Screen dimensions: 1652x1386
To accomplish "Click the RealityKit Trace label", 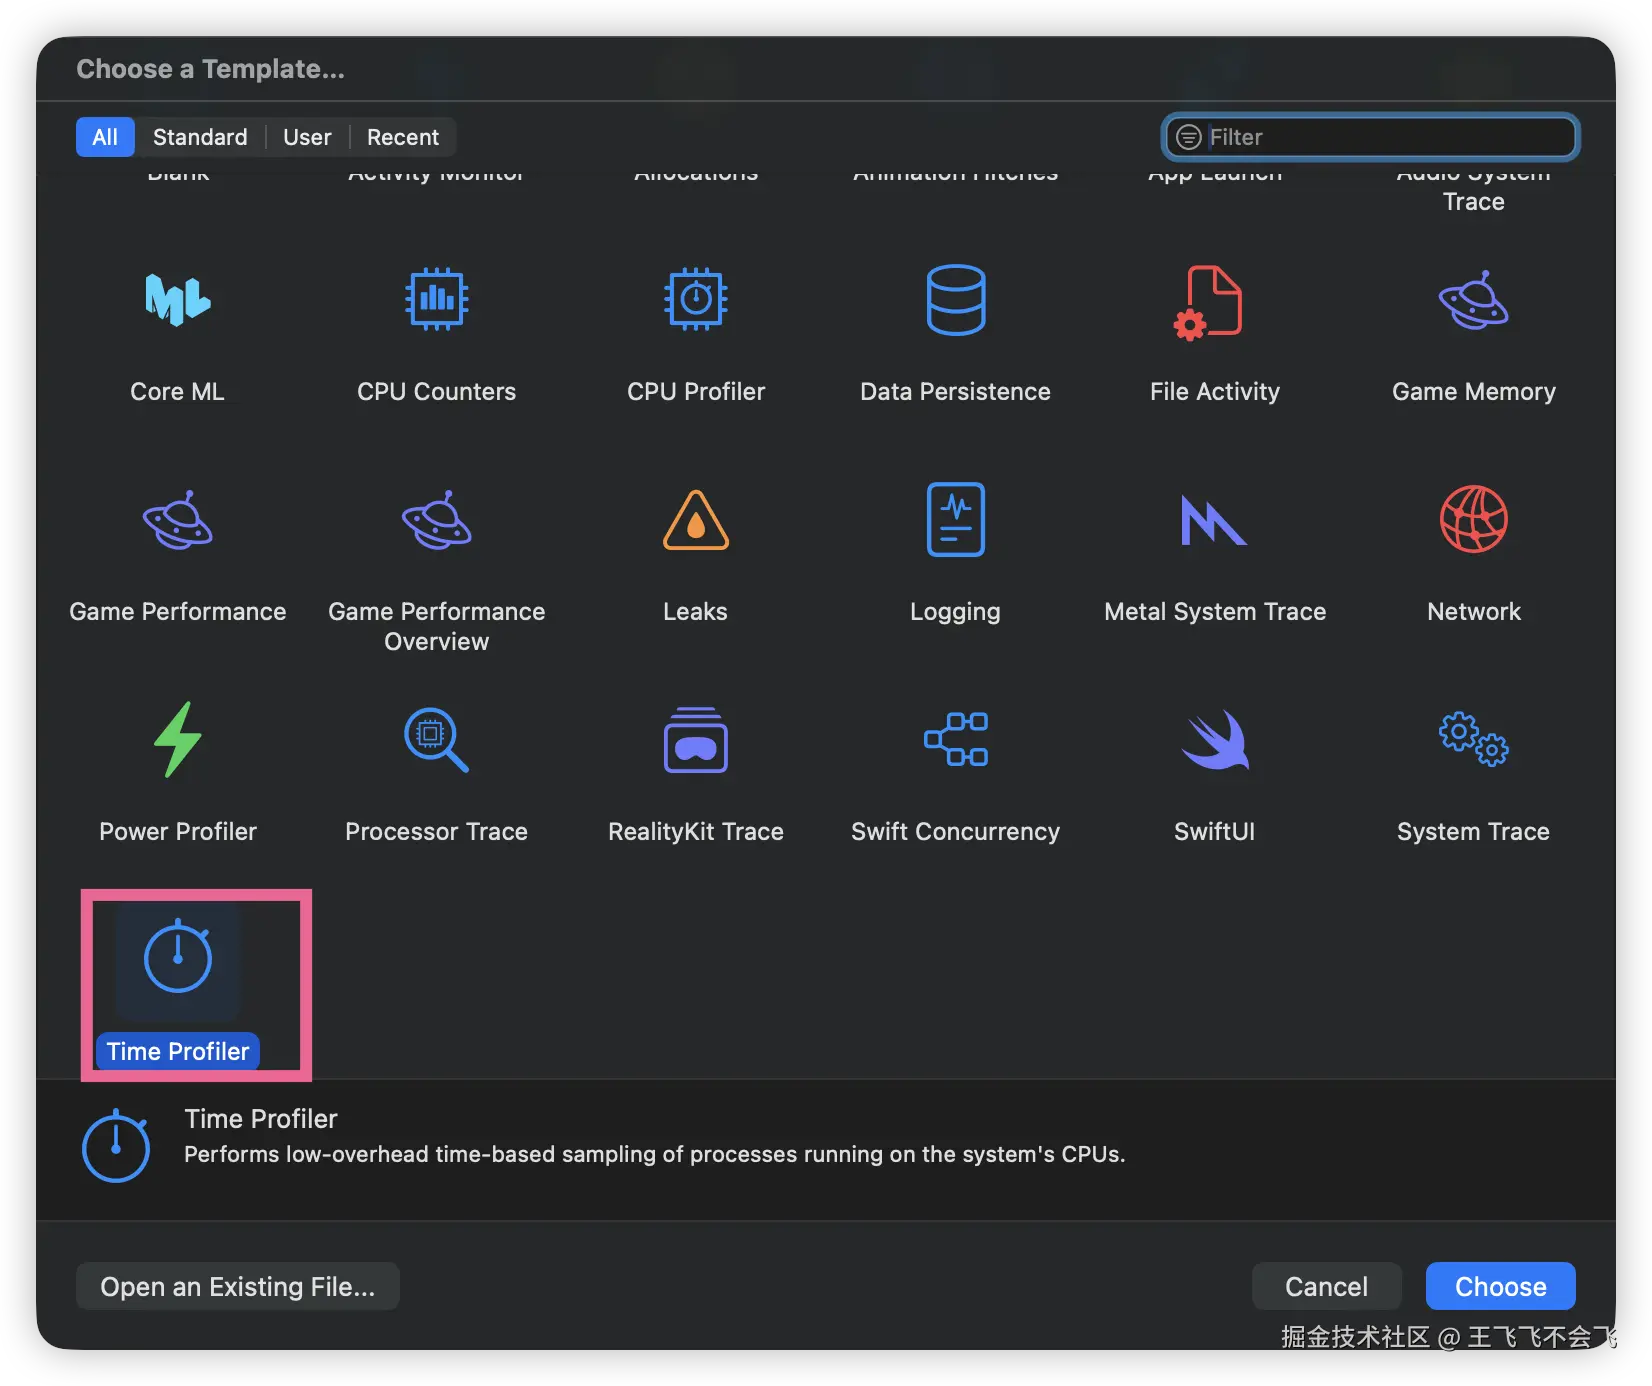I will (x=696, y=831).
